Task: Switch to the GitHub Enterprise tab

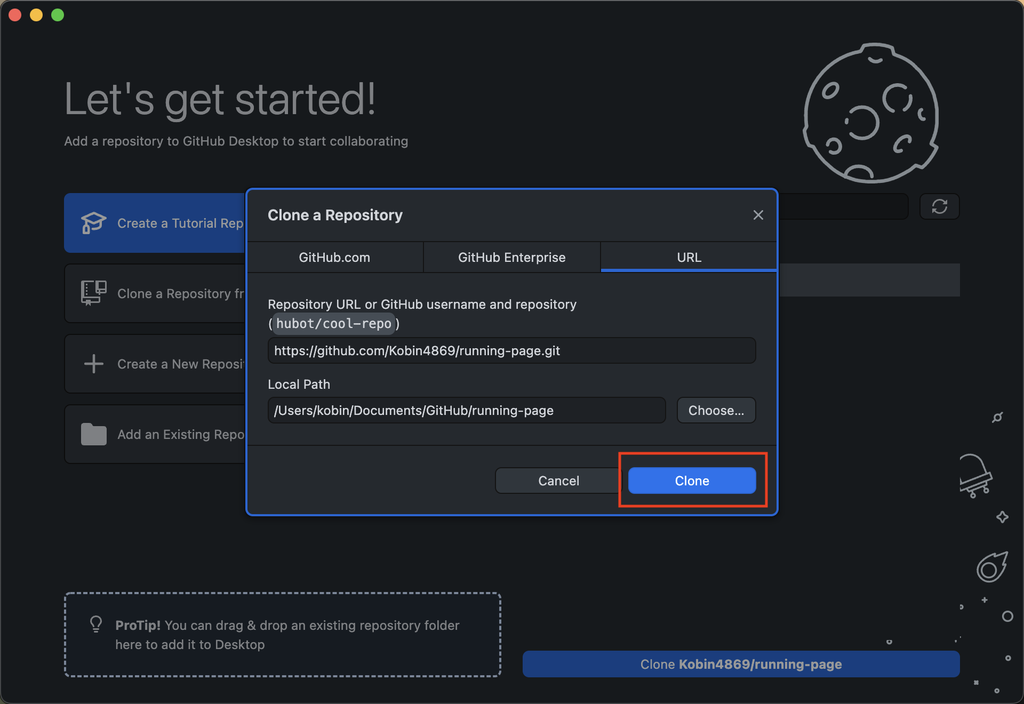Action: click(511, 257)
